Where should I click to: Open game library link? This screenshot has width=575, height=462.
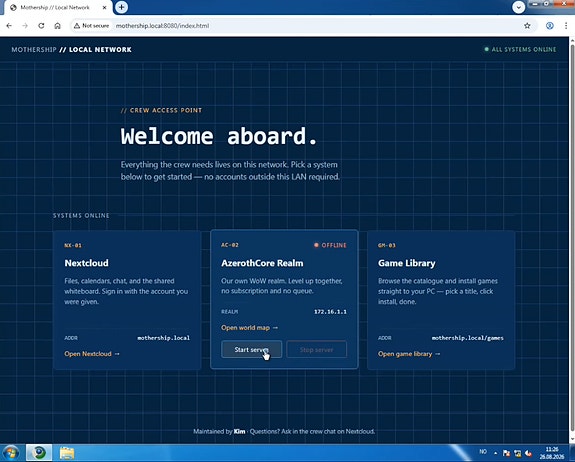[409, 354]
